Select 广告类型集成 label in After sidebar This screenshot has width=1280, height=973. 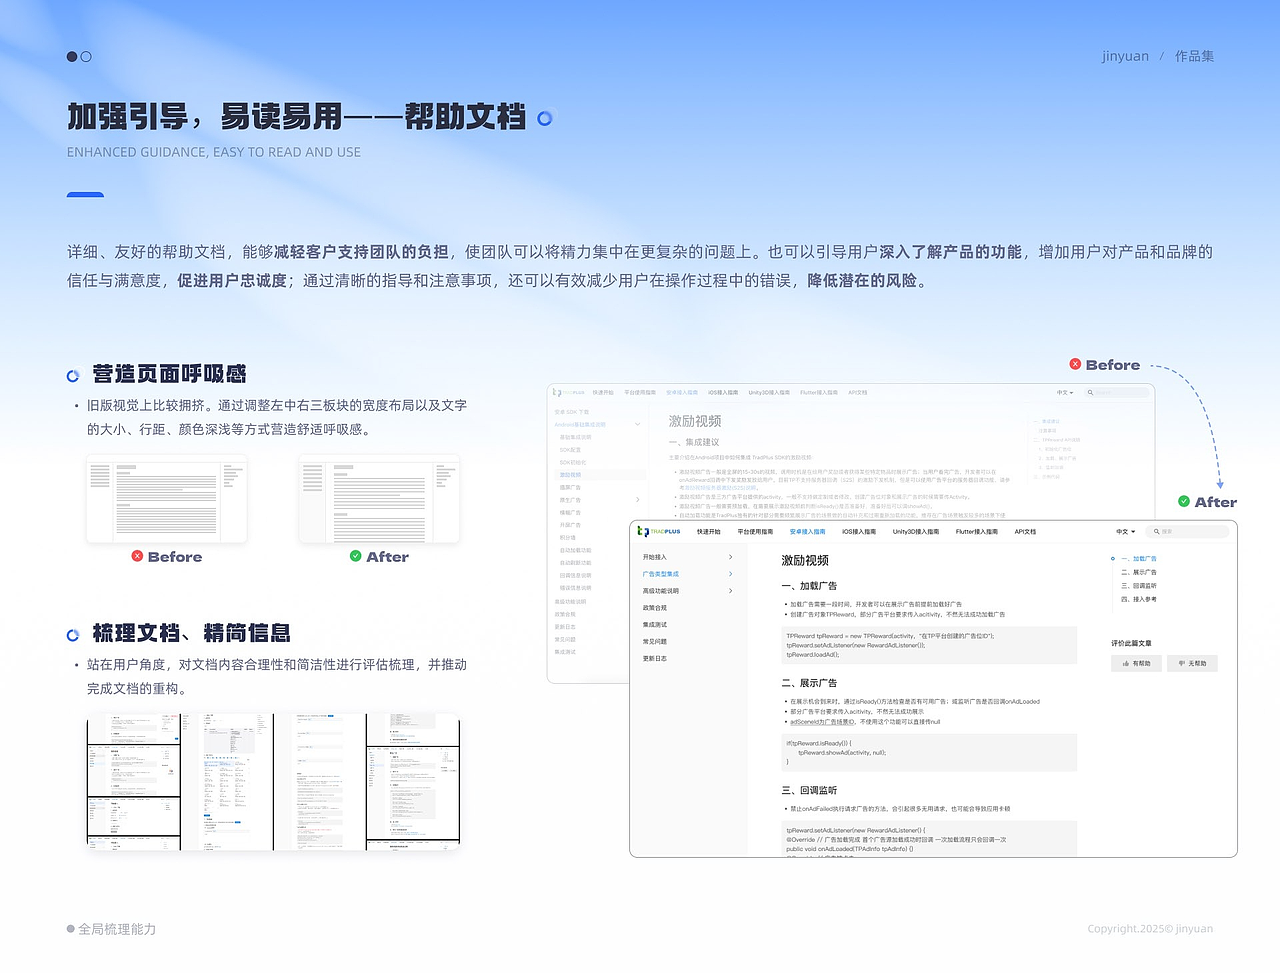(x=661, y=574)
